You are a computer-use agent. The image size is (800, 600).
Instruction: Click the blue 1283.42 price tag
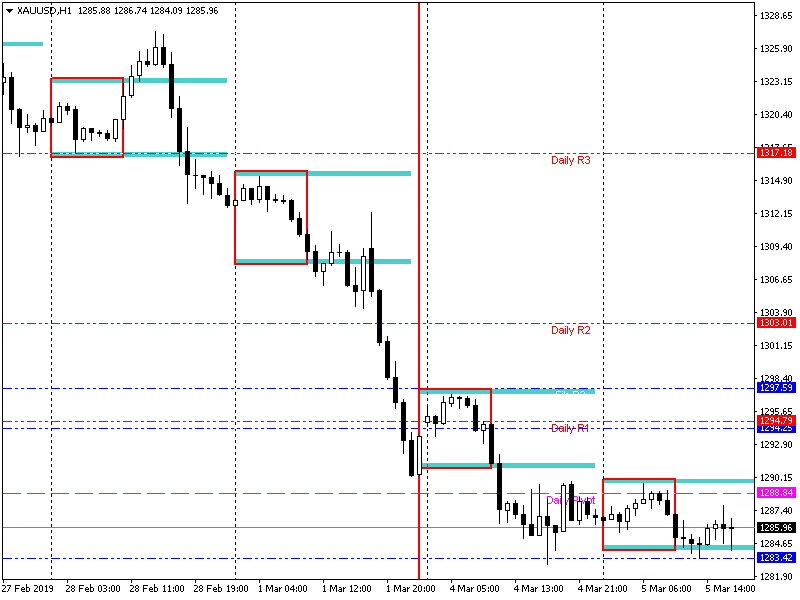[x=776, y=558]
